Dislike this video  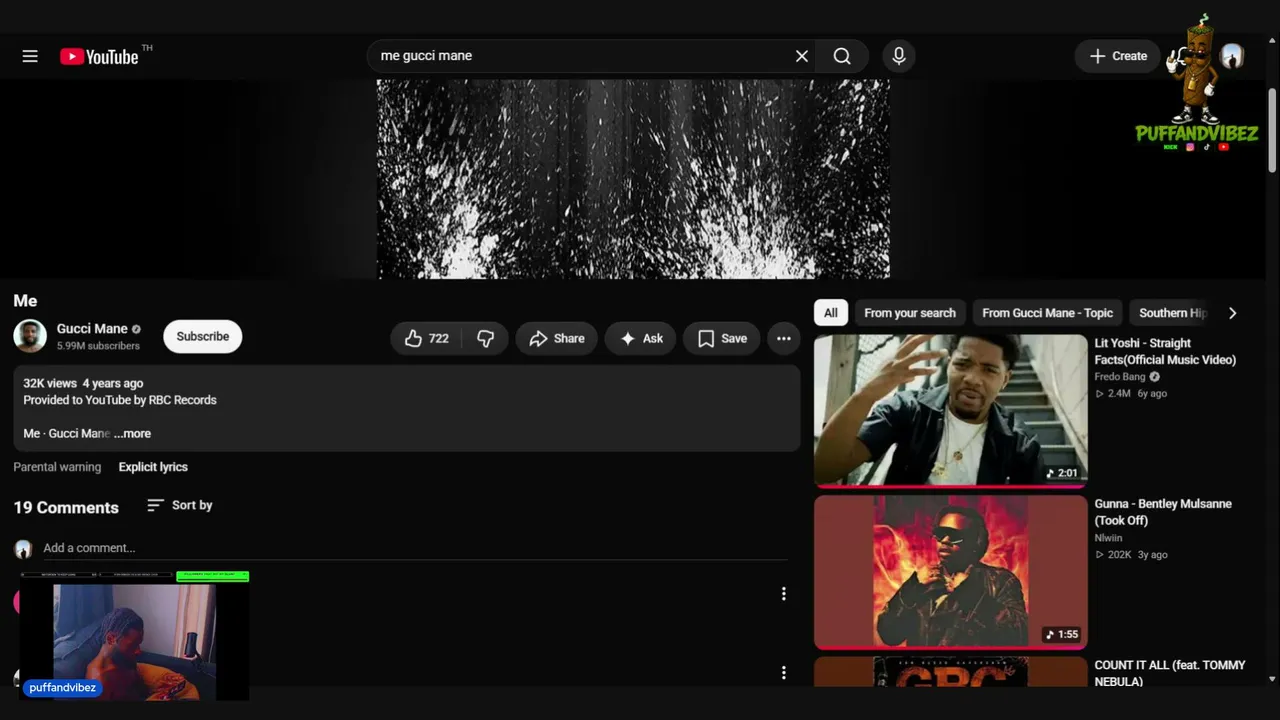485,339
